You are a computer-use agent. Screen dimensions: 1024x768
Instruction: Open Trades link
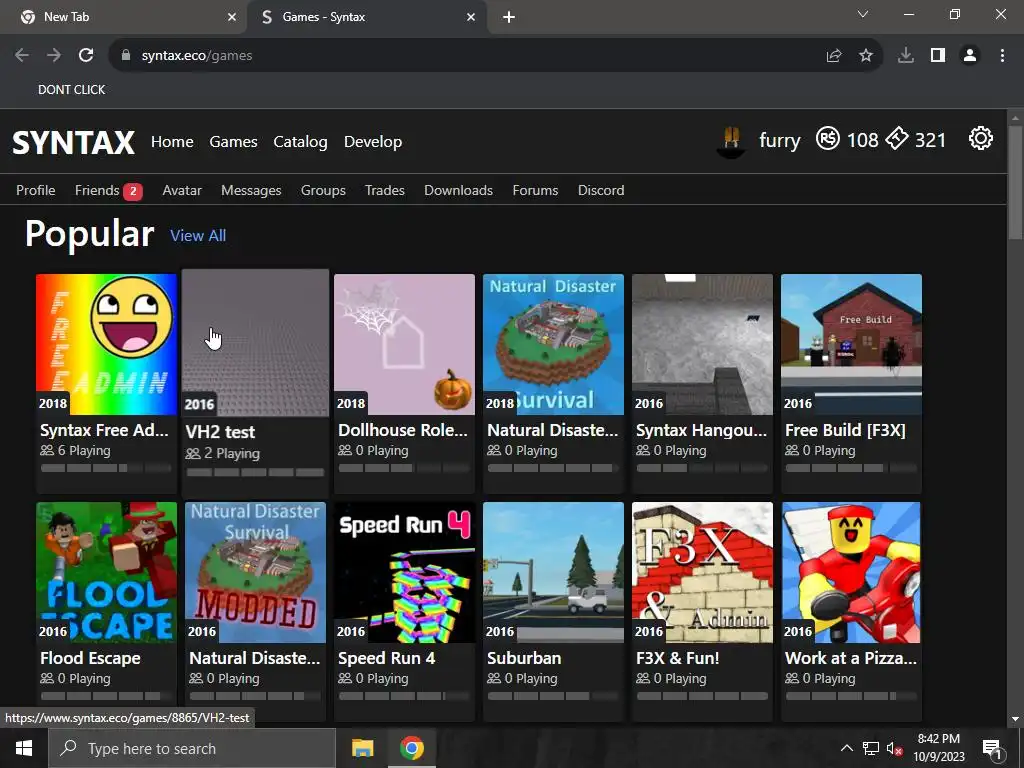385,190
